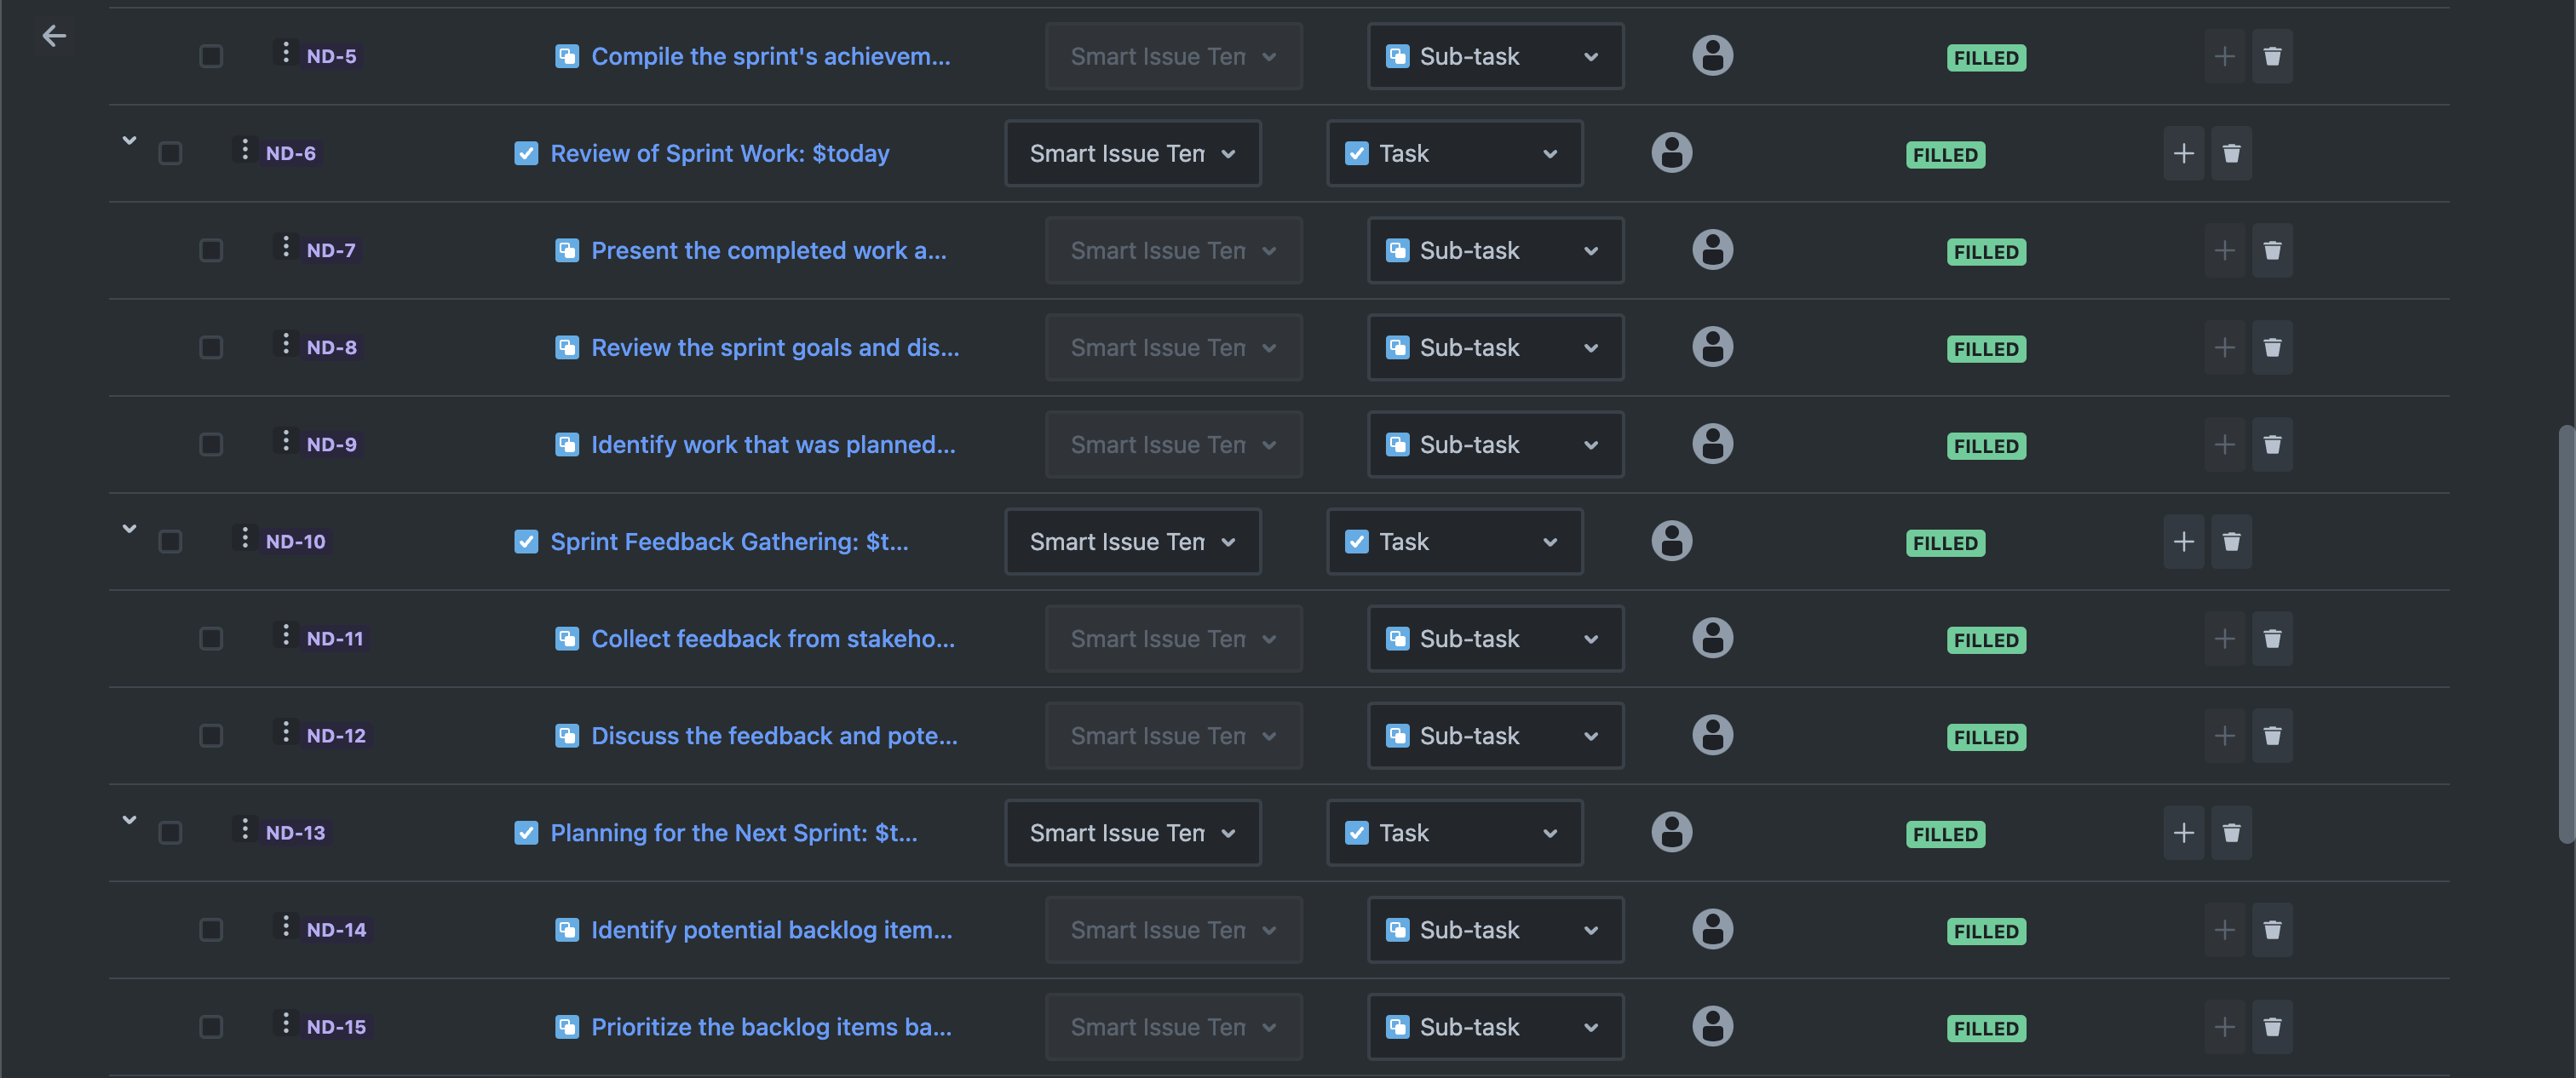
Task: Open the 'Review of Sprint Work: $today' issue
Action: click(x=719, y=153)
